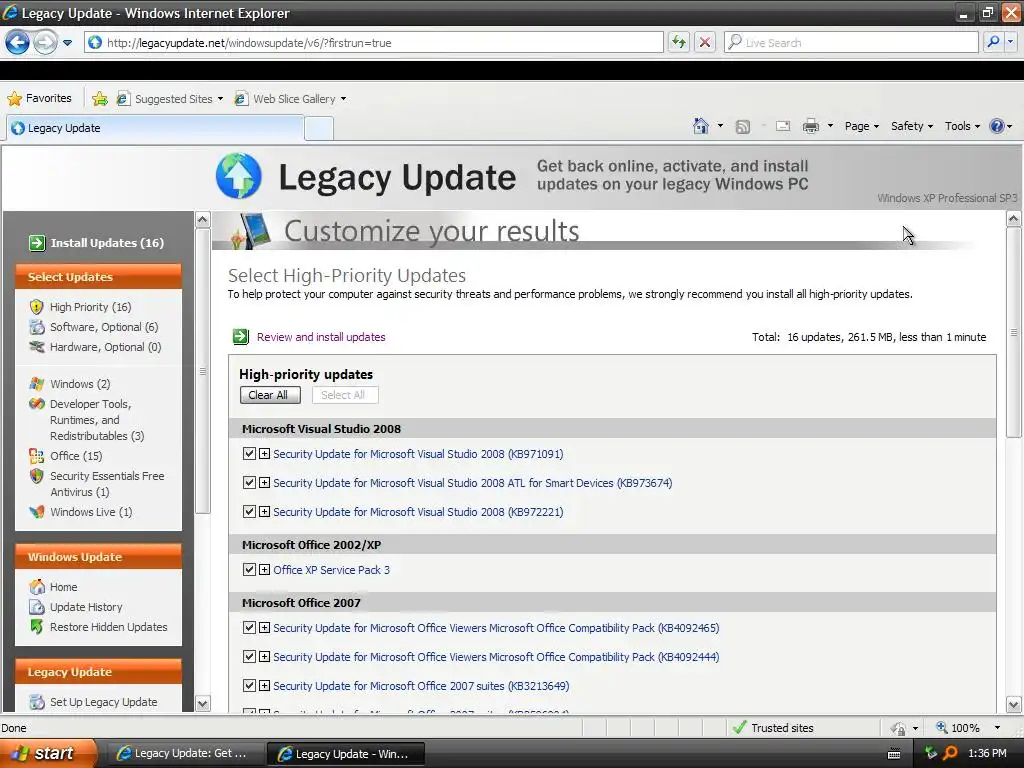Click the RSS Feeds toolbar icon
This screenshot has height=768, width=1024.
pyautogui.click(x=743, y=127)
